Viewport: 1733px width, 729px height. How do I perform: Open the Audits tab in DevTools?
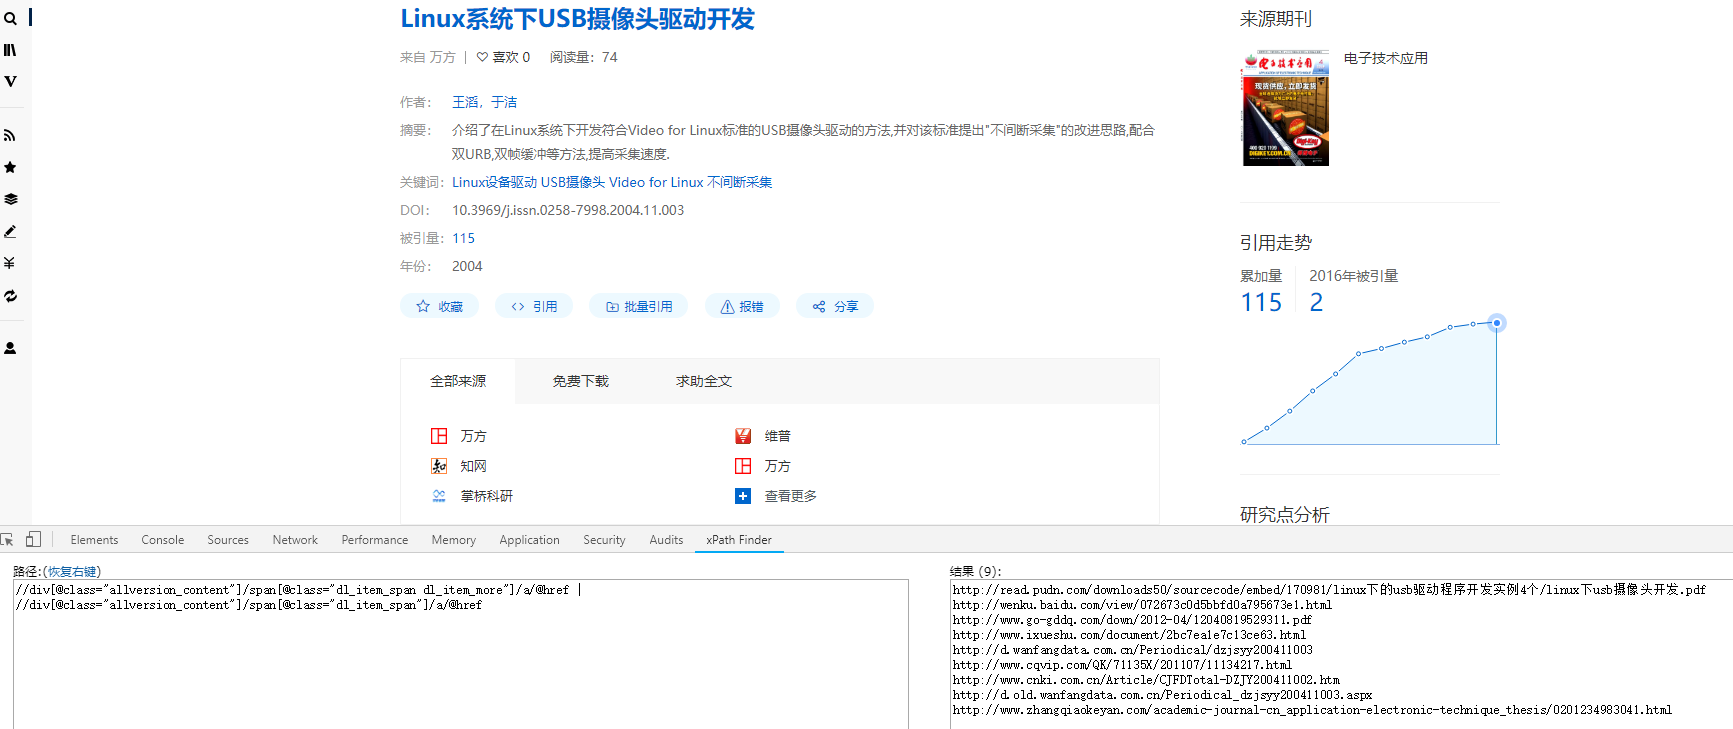[667, 540]
